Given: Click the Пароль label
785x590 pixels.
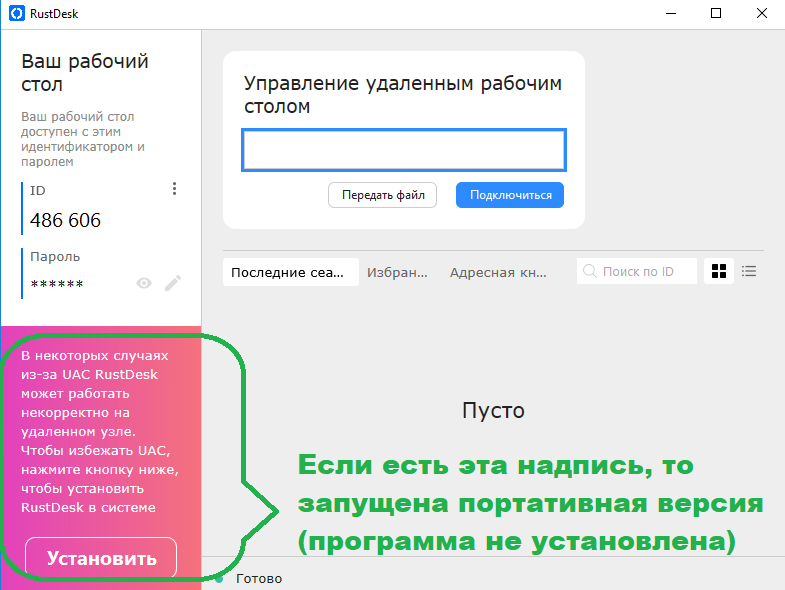Looking at the screenshot, I should 55,256.
